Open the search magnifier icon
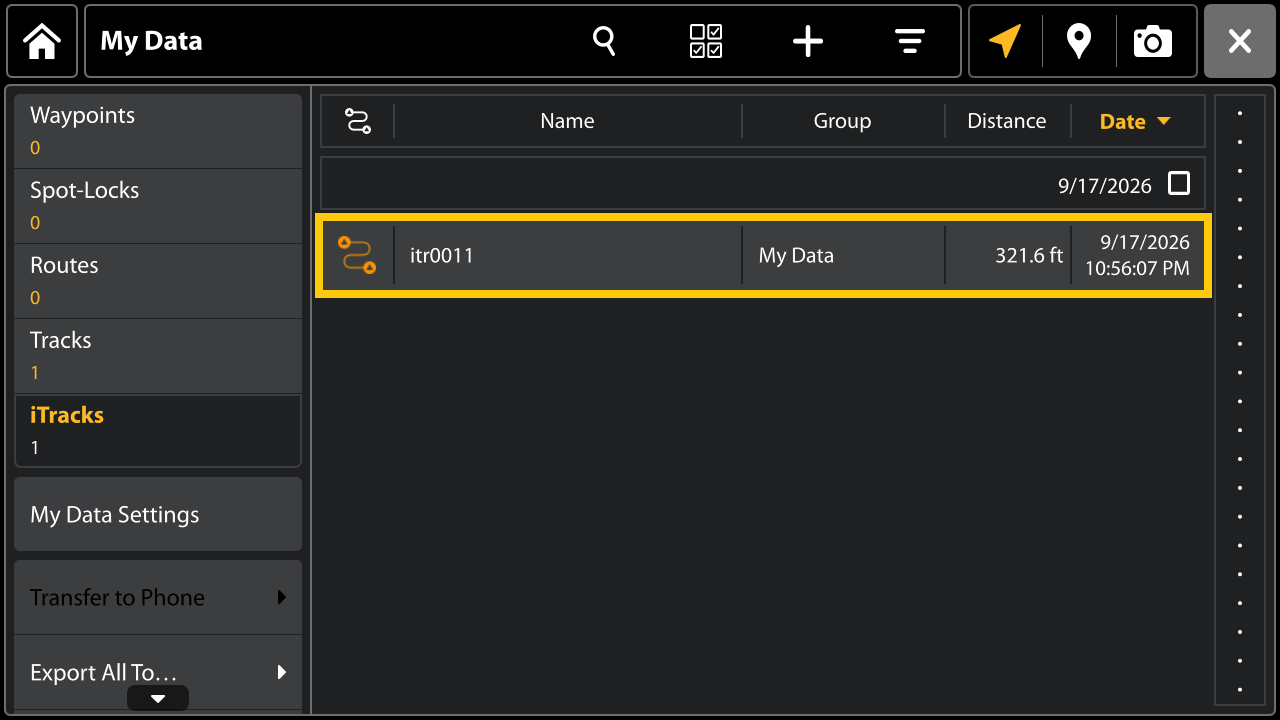 tap(604, 41)
